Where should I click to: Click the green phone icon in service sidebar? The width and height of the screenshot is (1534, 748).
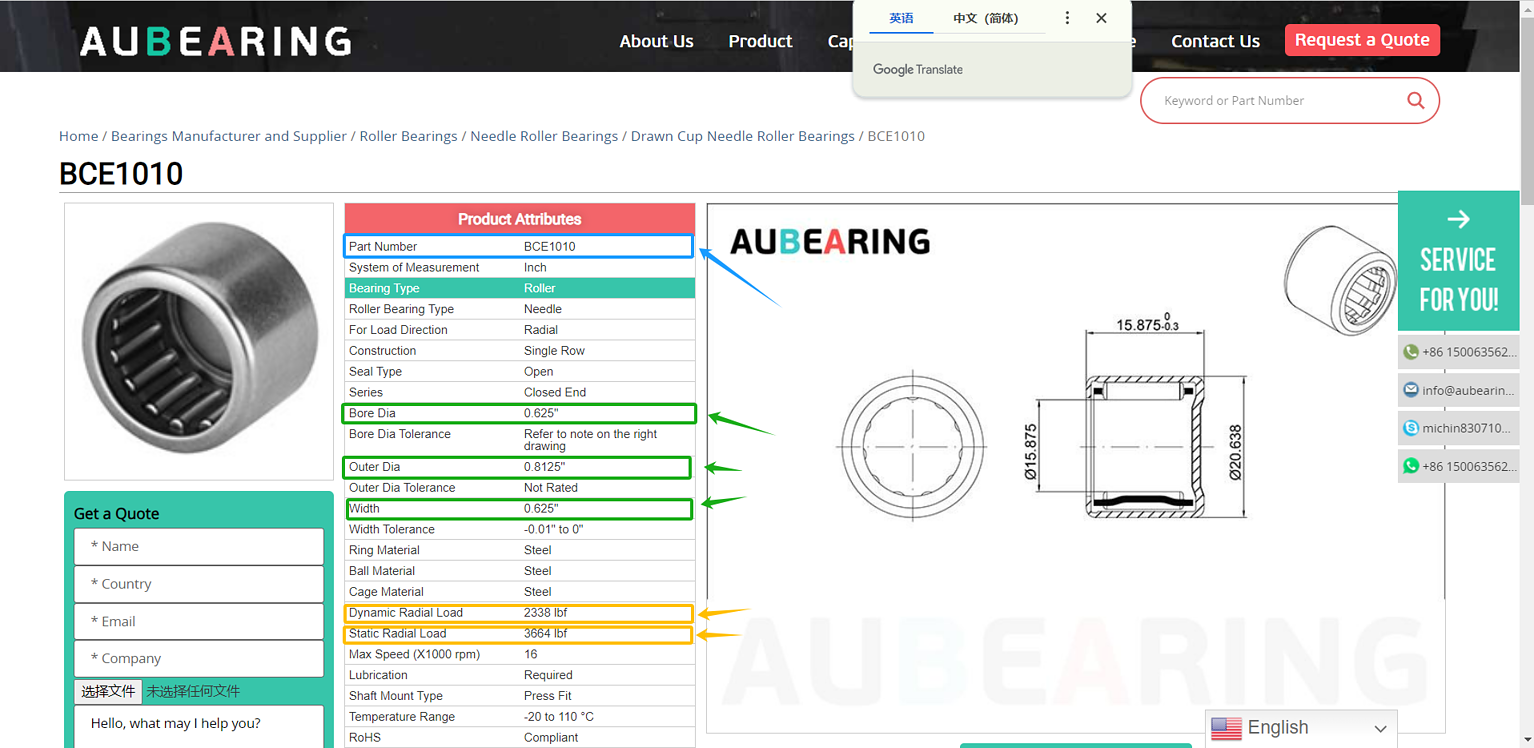pyautogui.click(x=1410, y=352)
